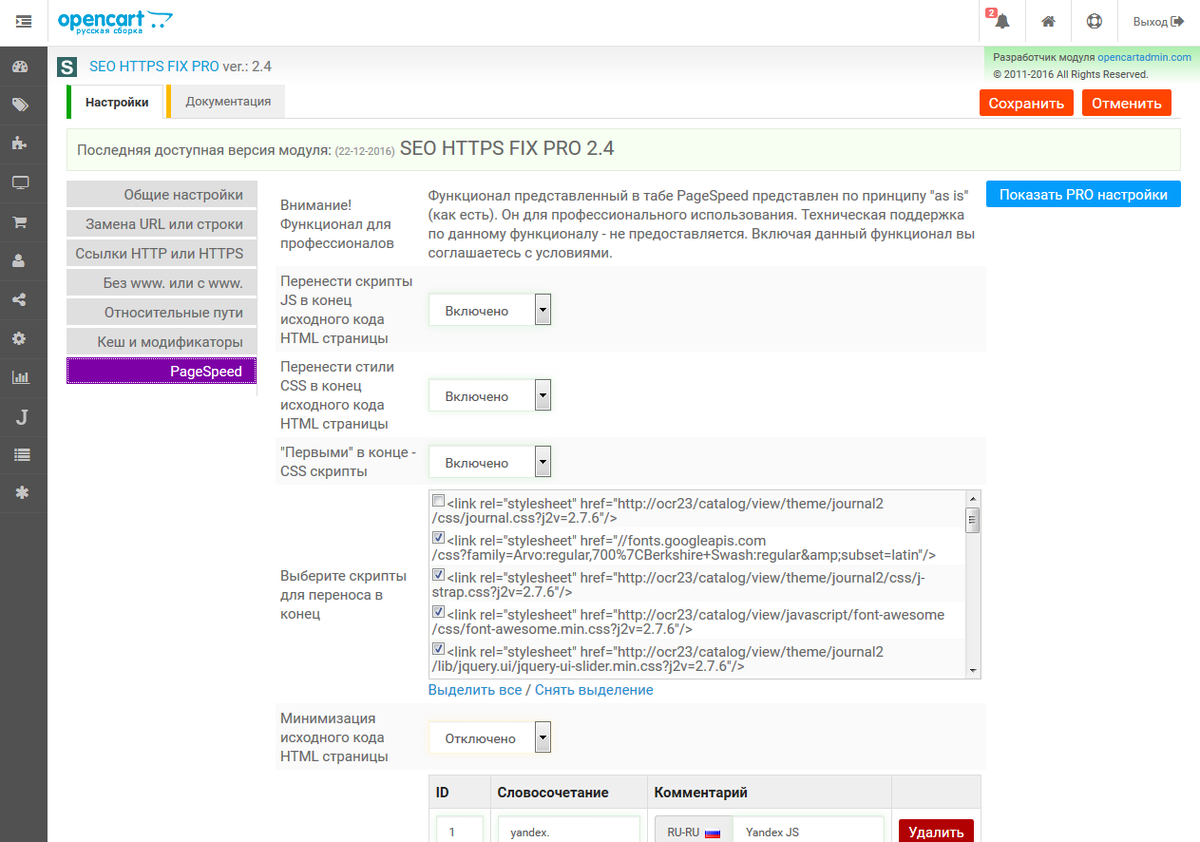Open Journal theme J icon in sidebar
The height and width of the screenshot is (842, 1200).
20,417
